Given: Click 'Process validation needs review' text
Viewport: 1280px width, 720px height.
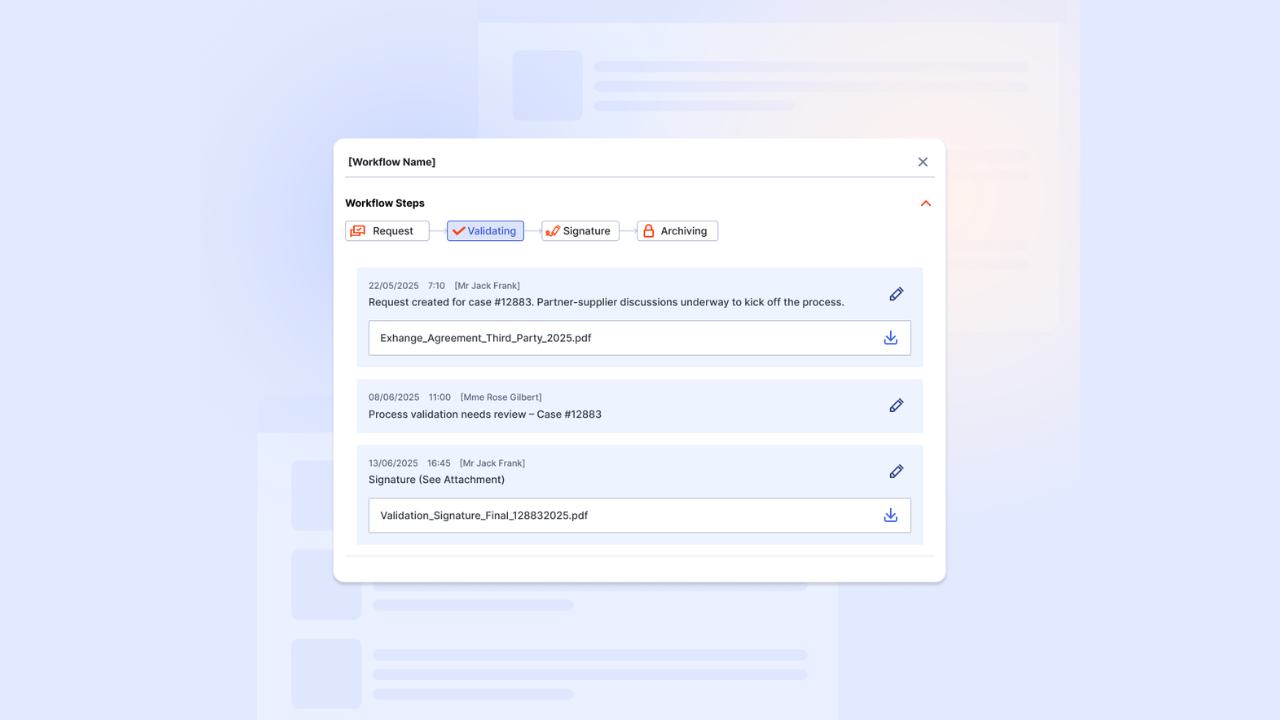Looking at the screenshot, I should pyautogui.click(x=447, y=414).
